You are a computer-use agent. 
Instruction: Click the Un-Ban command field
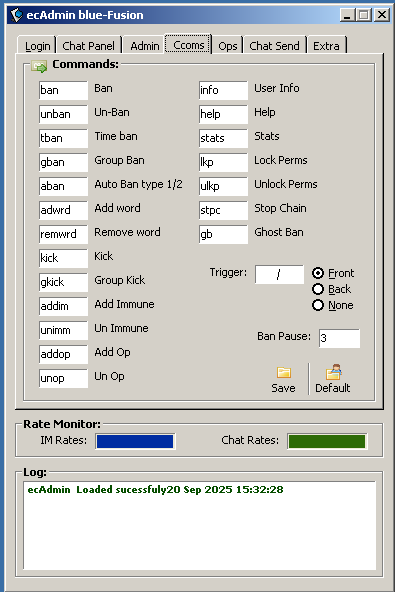point(63,114)
